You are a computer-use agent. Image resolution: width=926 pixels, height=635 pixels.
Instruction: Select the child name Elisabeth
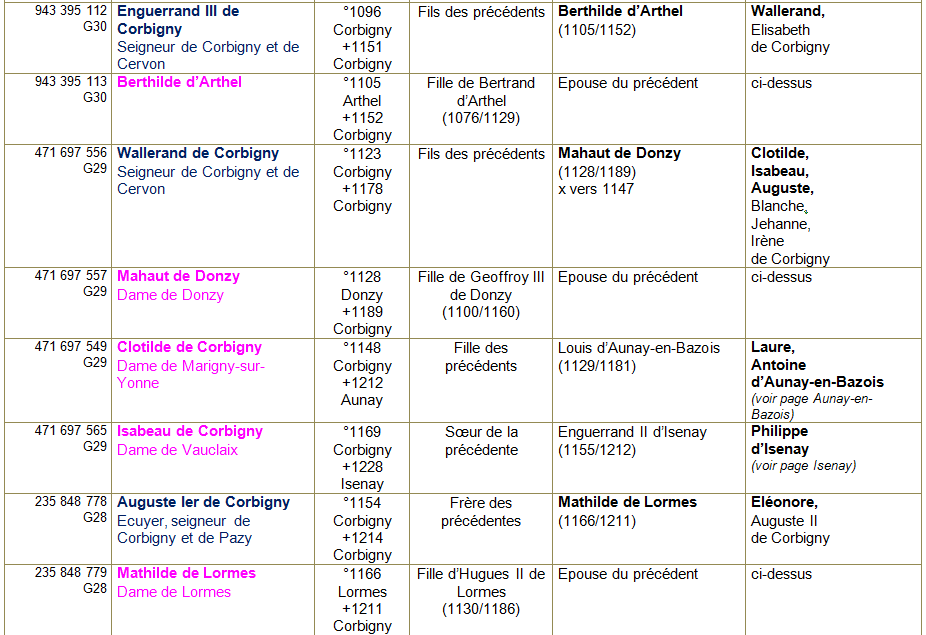coord(780,30)
